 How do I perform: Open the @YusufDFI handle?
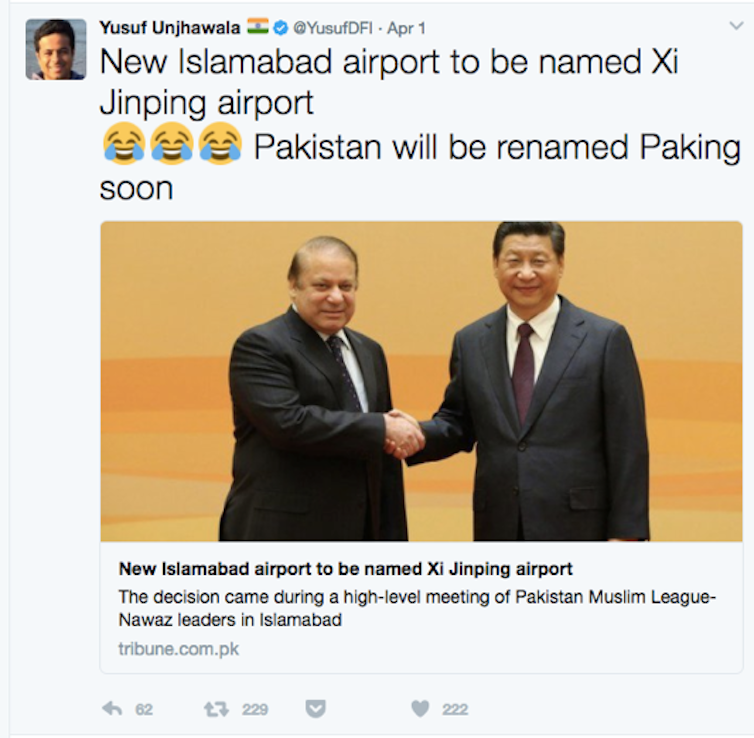click(x=332, y=28)
